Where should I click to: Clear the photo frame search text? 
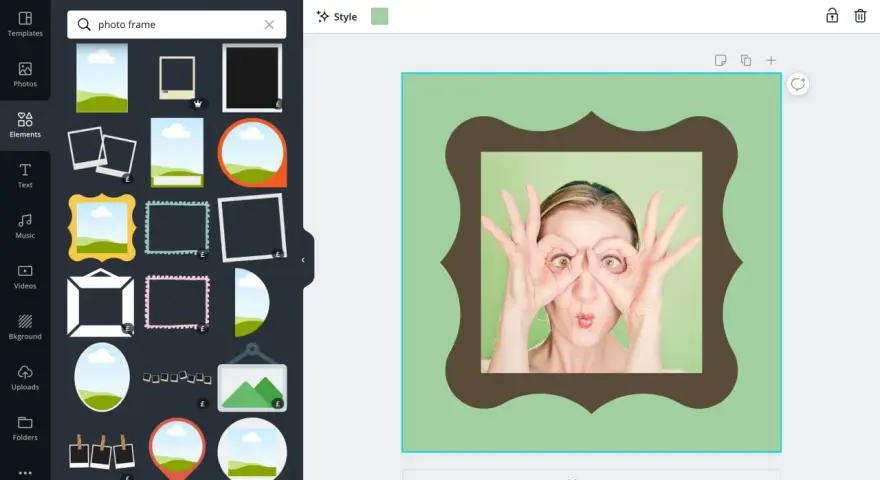coord(269,25)
